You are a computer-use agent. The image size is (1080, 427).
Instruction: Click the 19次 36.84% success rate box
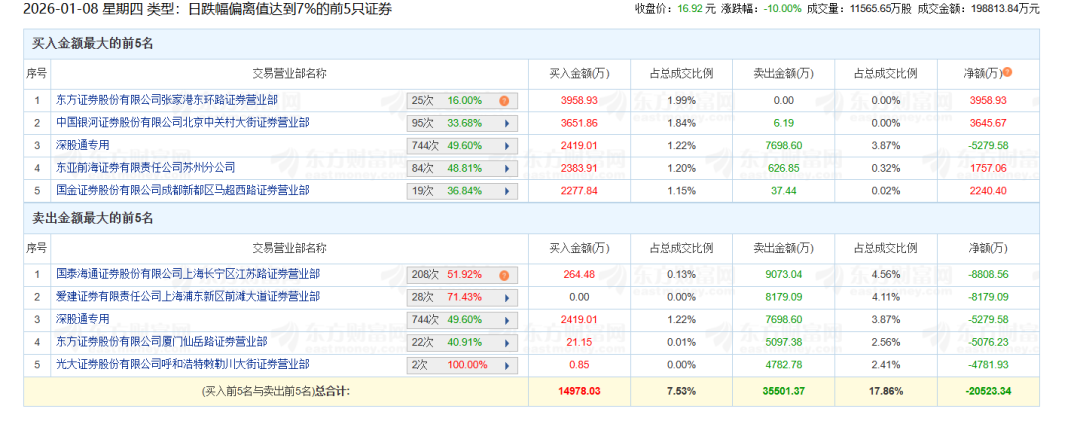461,191
